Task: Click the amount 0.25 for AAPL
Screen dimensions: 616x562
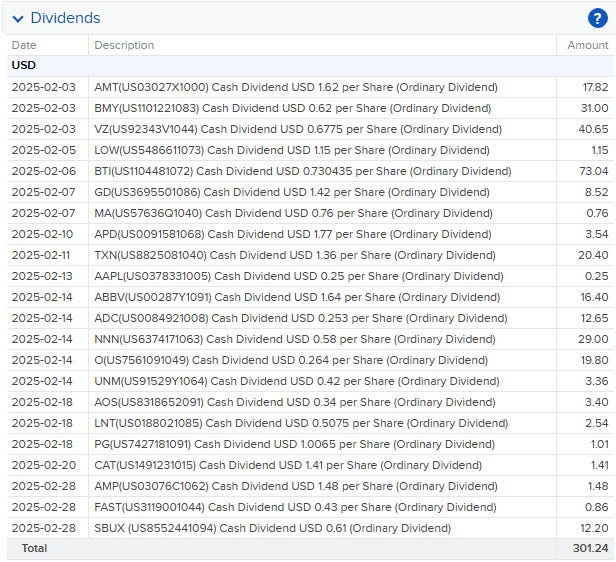Action: (597, 276)
